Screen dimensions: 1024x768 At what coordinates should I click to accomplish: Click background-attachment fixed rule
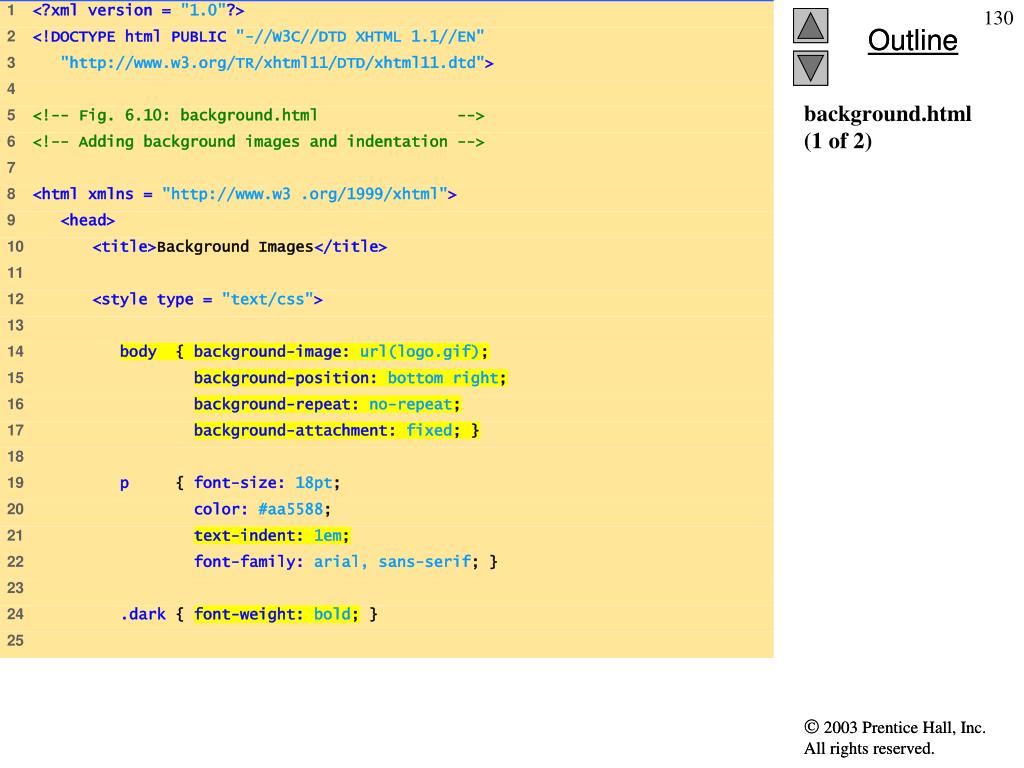(x=336, y=430)
